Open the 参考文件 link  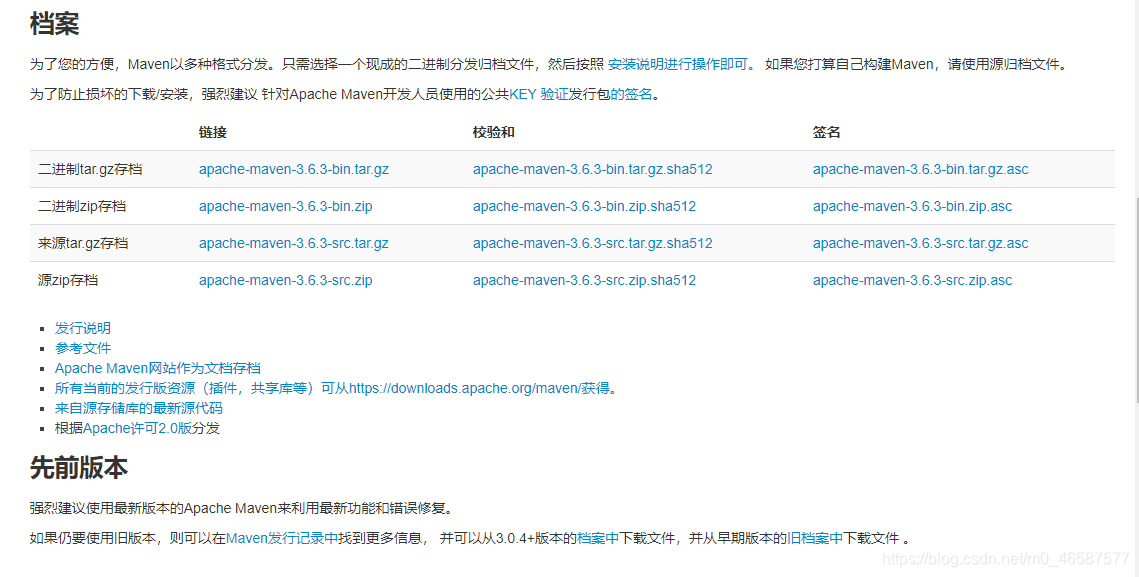(83, 348)
